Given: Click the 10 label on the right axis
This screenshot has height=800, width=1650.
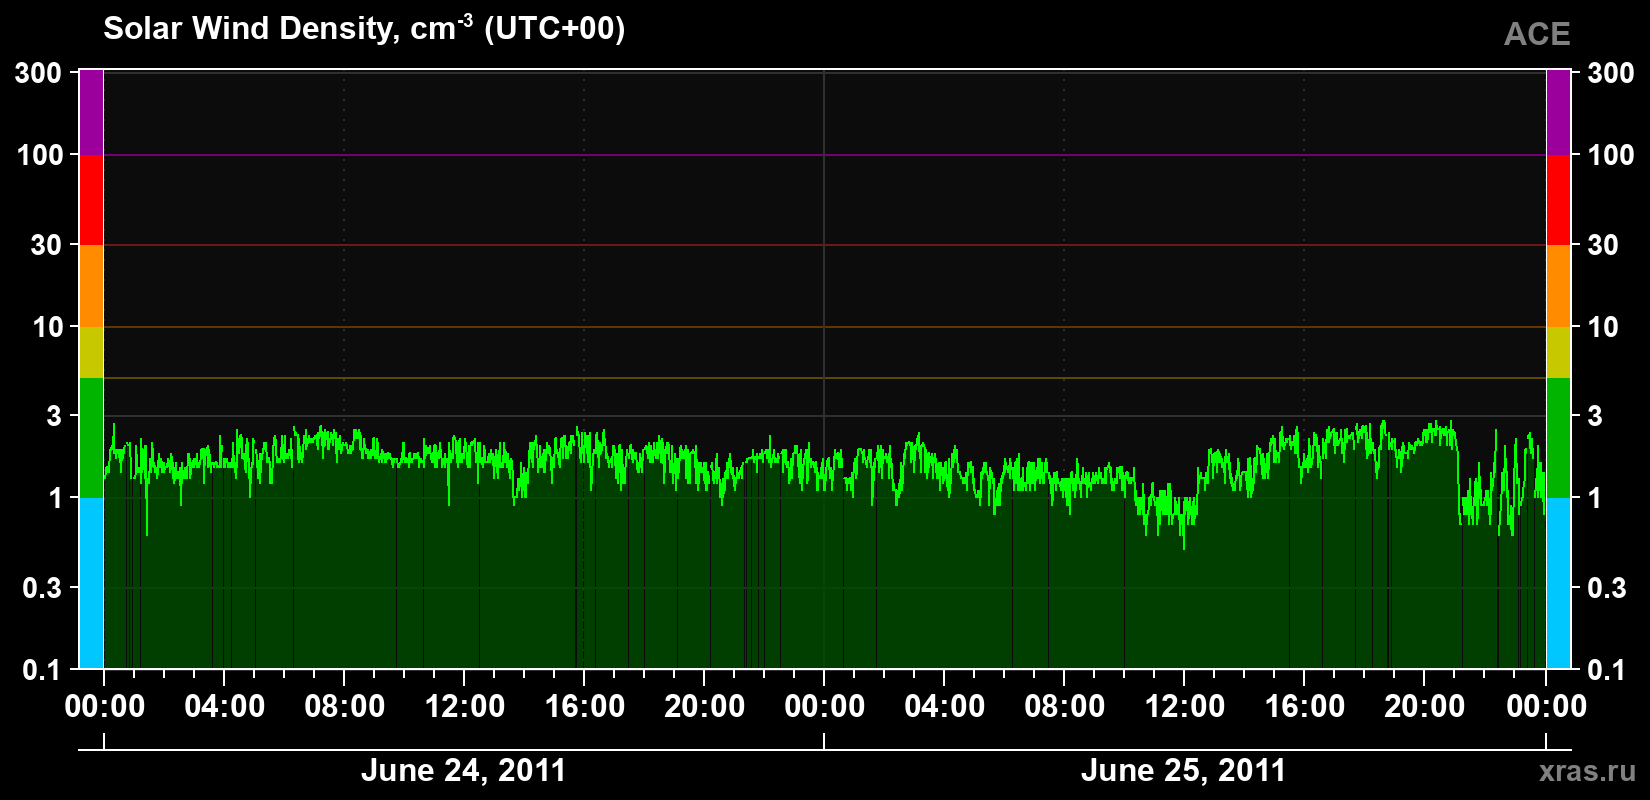Looking at the screenshot, I should coord(1603,327).
